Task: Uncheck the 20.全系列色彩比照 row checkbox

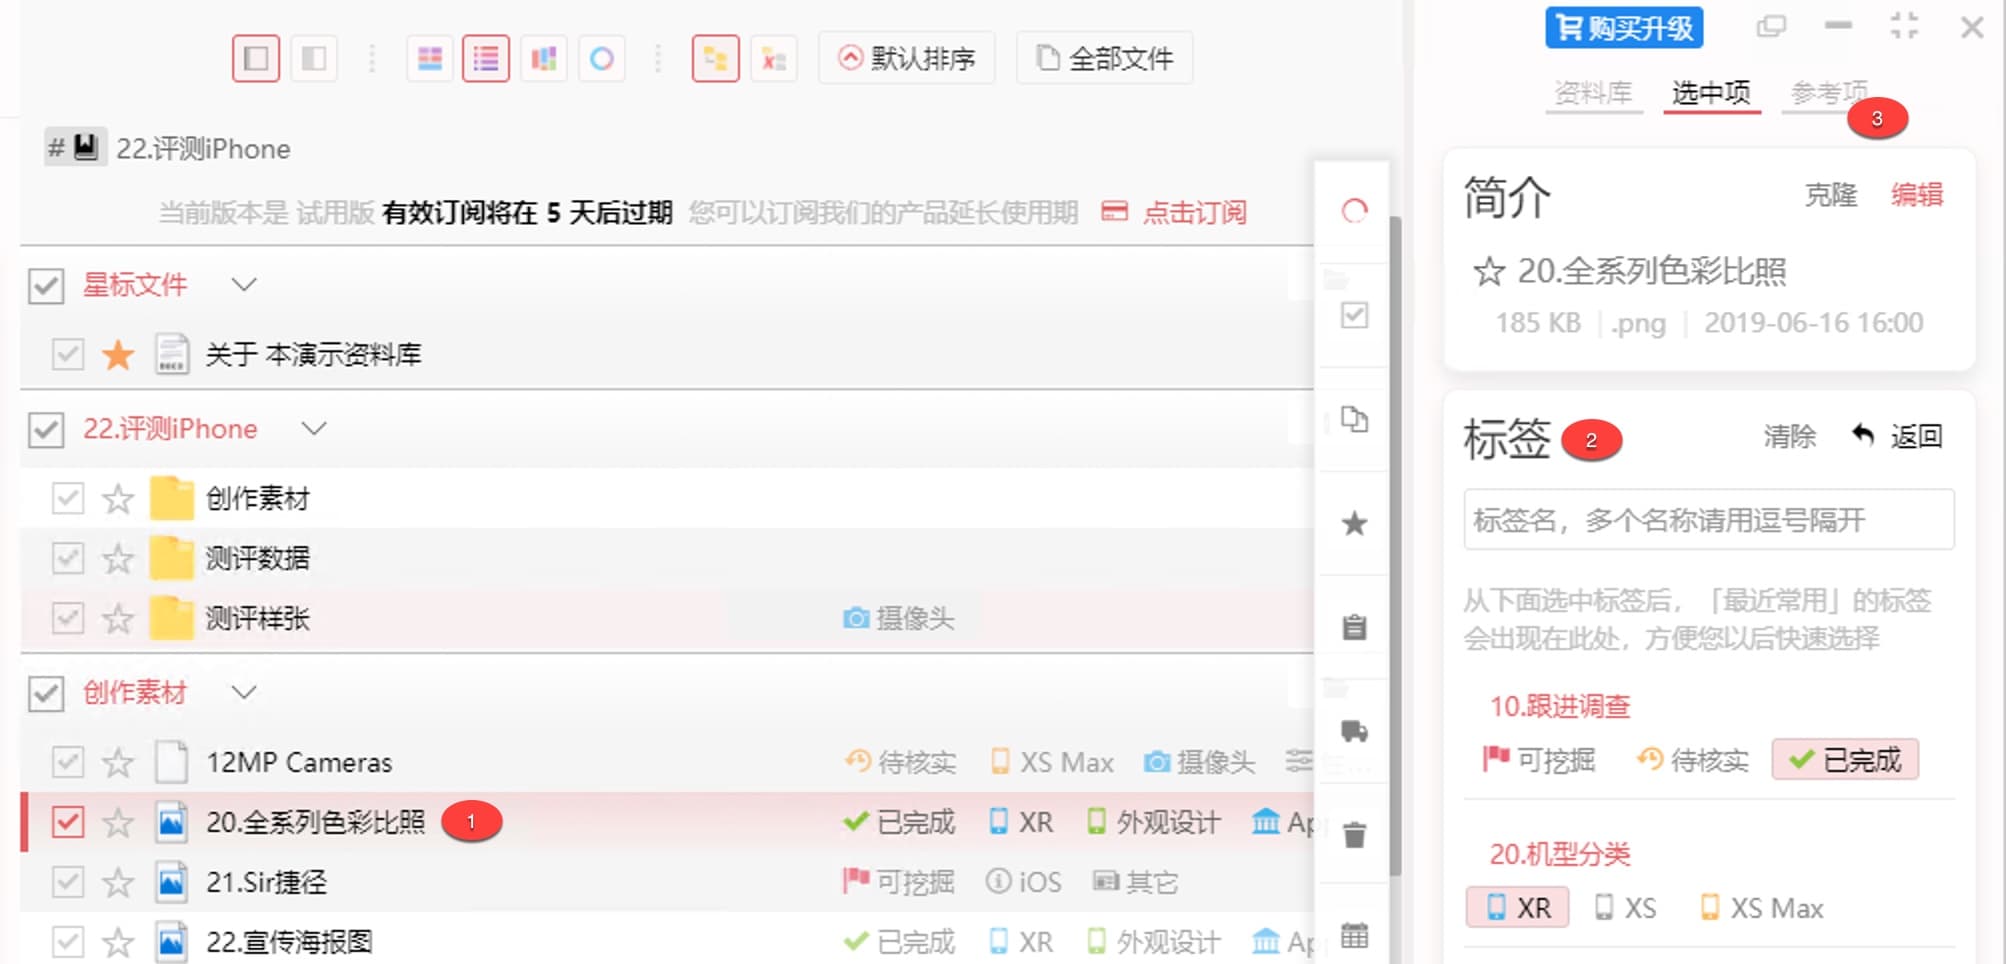Action: point(68,822)
